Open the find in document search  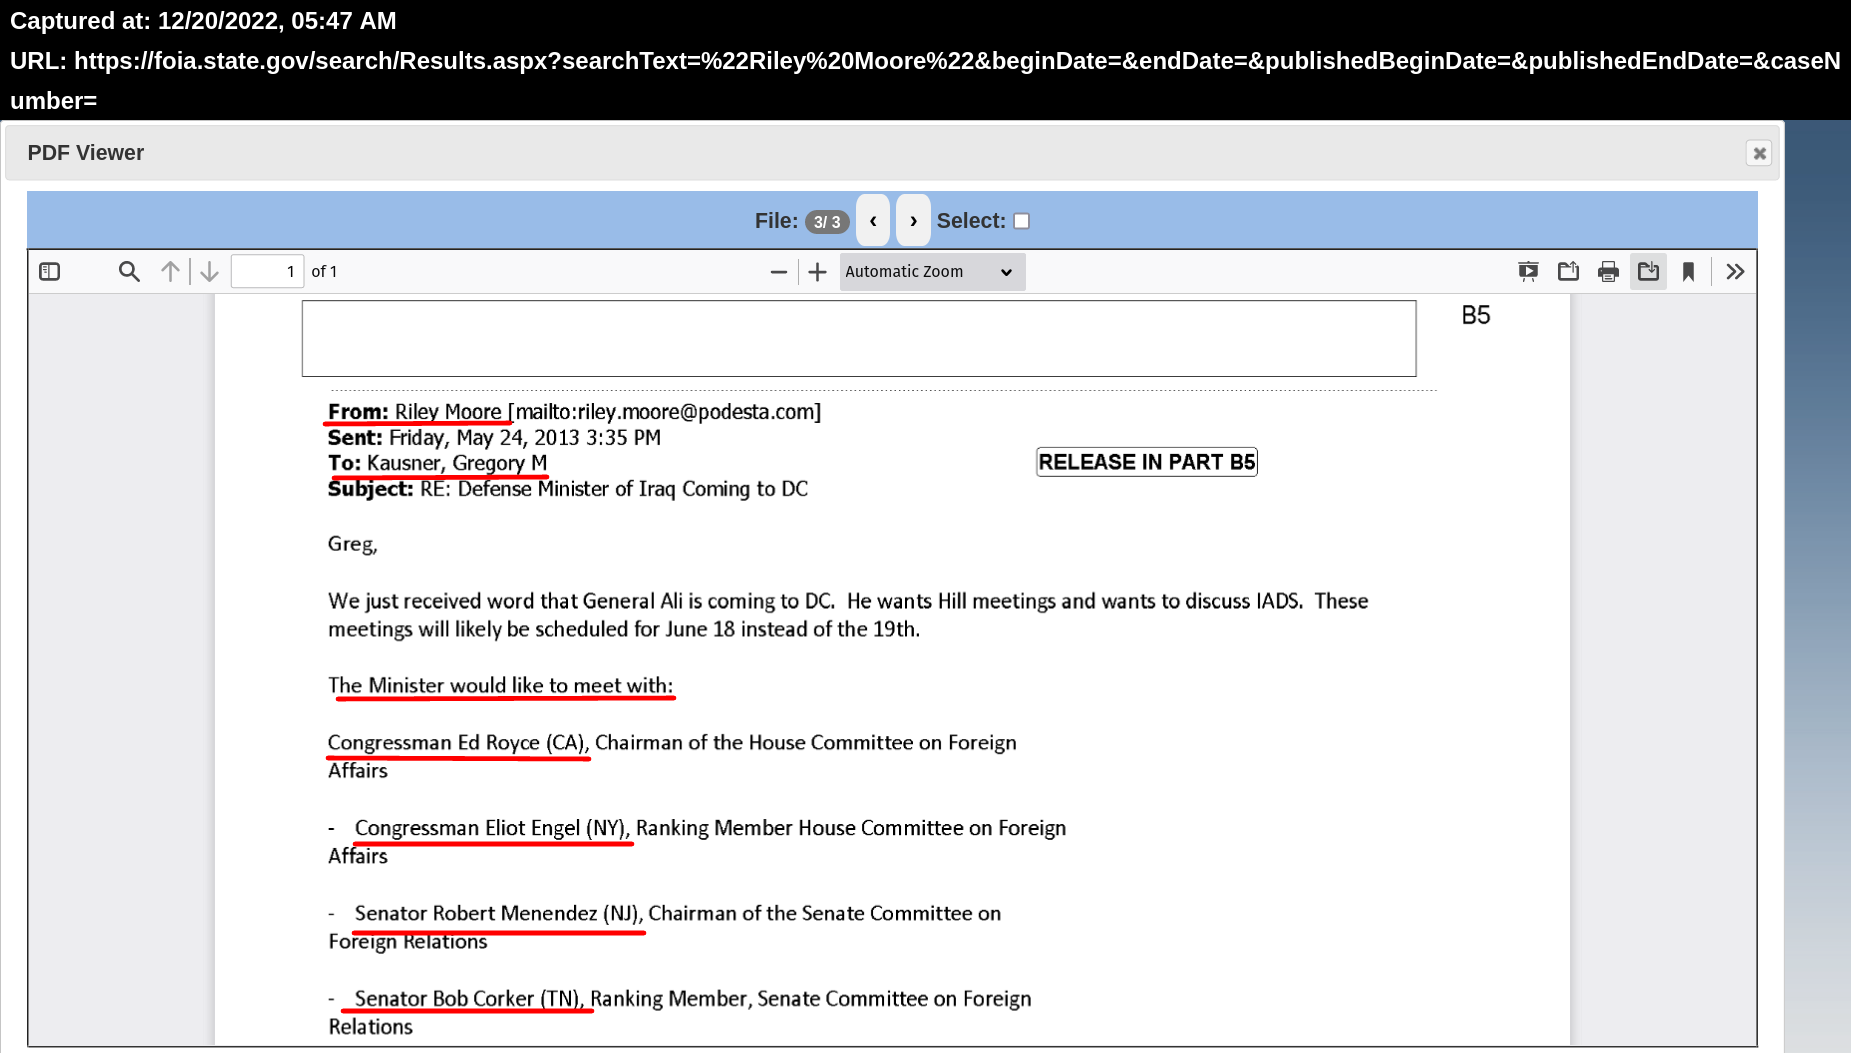pyautogui.click(x=129, y=271)
